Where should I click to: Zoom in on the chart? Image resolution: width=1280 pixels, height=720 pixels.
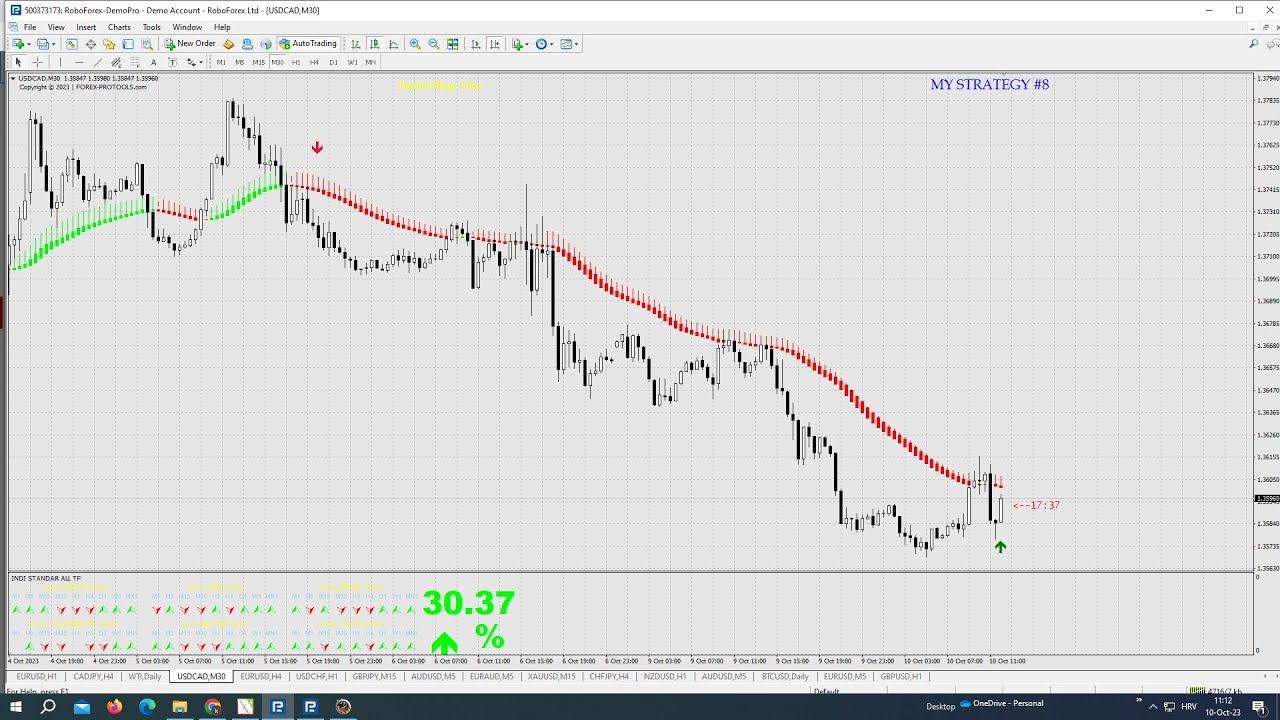point(415,44)
